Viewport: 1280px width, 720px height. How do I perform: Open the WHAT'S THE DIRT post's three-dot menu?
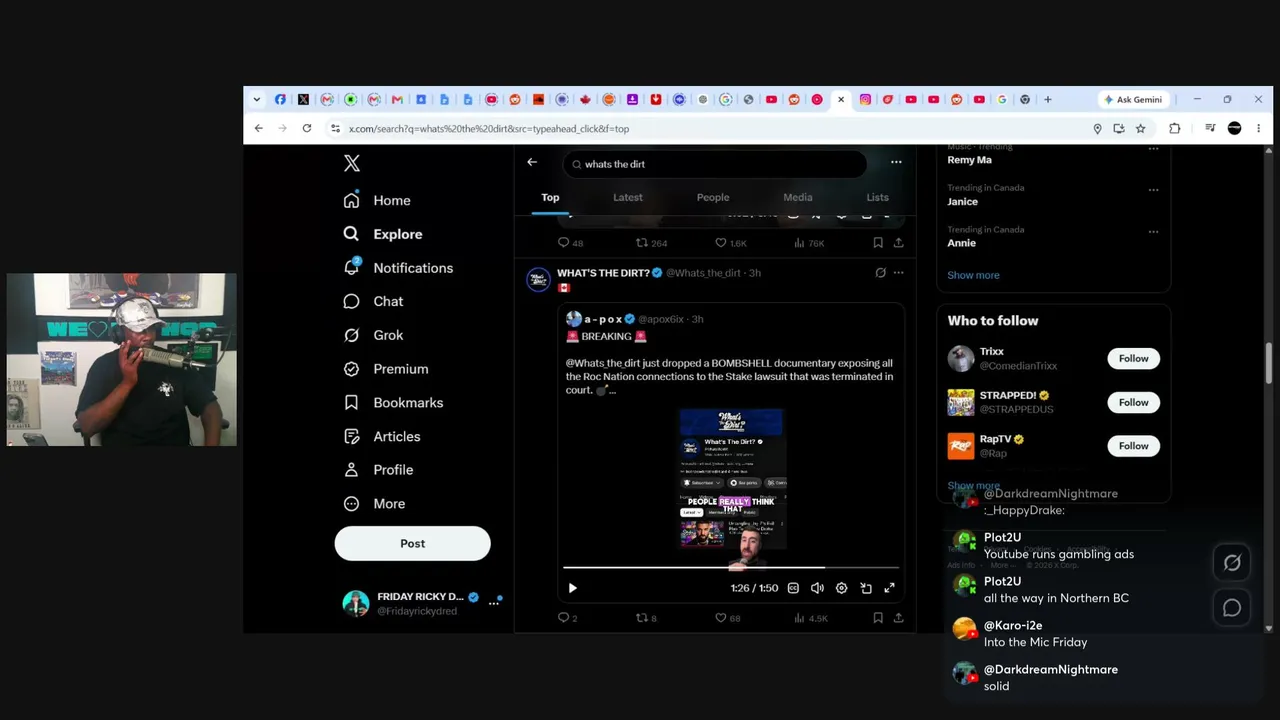click(x=898, y=272)
